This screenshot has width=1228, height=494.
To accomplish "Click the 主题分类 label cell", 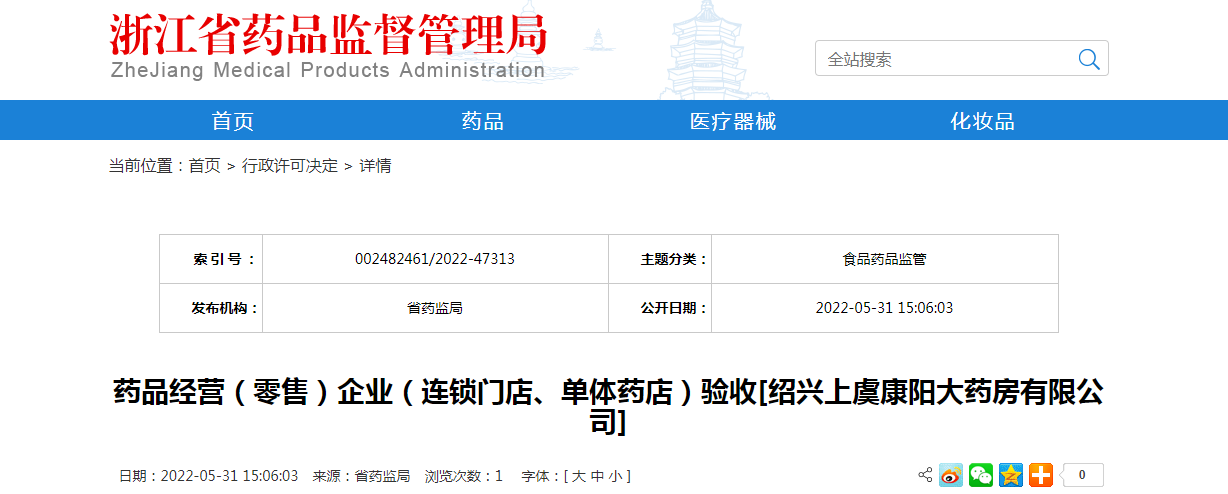I will [660, 259].
